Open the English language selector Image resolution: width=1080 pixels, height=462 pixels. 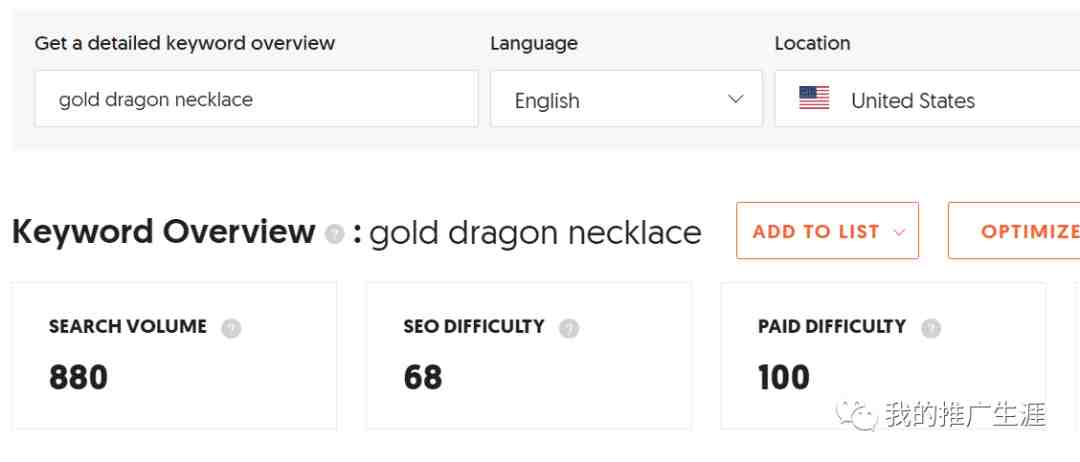pos(626,98)
